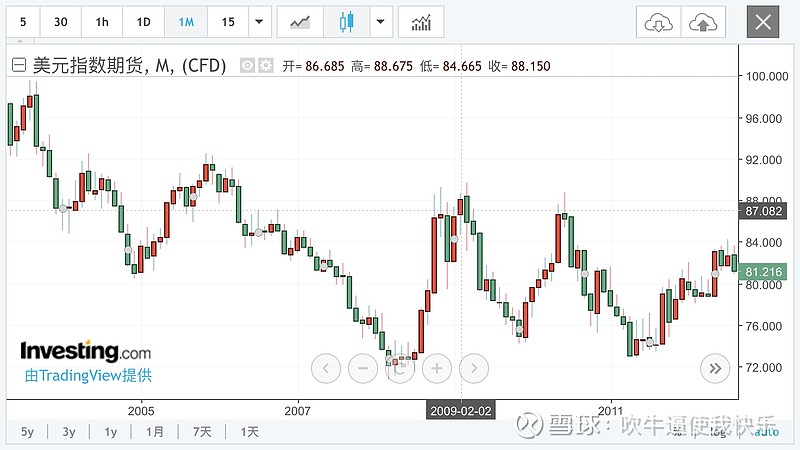Jump to latest bar double-arrow button

pos(714,368)
